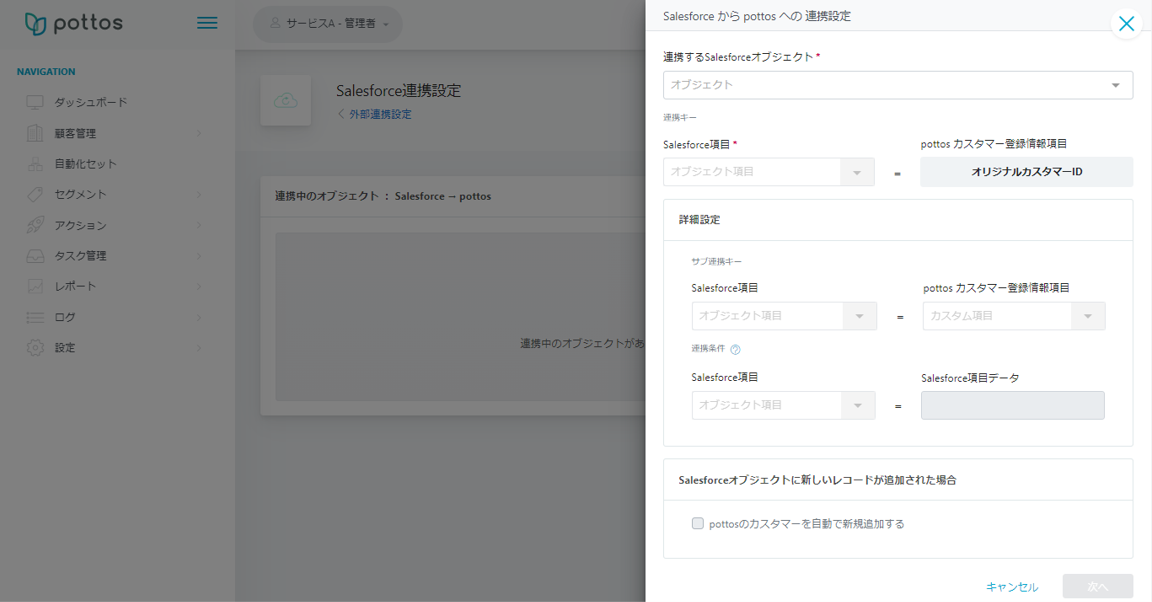Click the キャンセル link
This screenshot has height=602, width=1152.
point(1012,587)
